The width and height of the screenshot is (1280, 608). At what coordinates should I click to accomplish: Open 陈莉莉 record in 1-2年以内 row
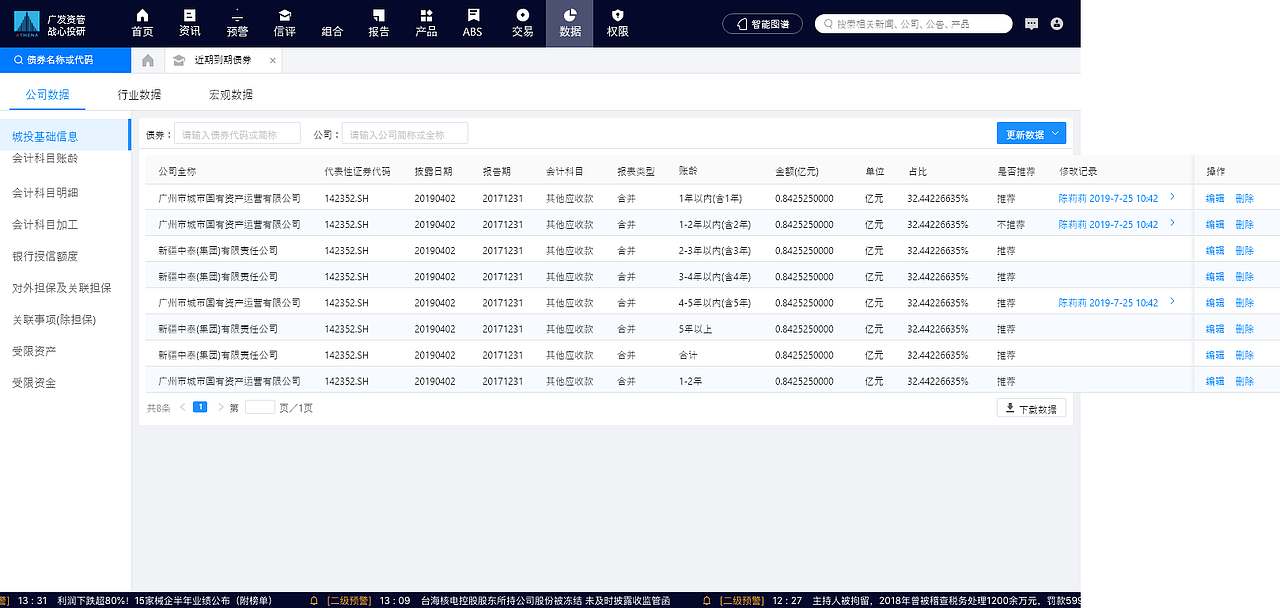pos(1108,225)
